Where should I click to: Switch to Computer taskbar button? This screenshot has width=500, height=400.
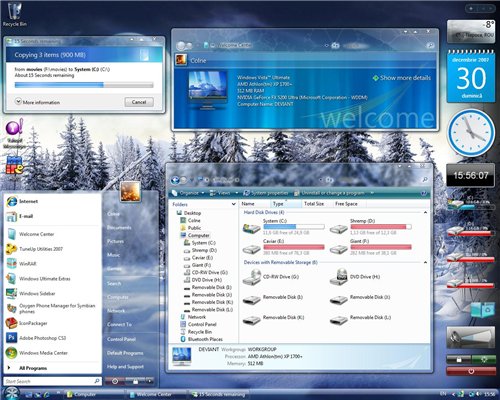[95, 394]
